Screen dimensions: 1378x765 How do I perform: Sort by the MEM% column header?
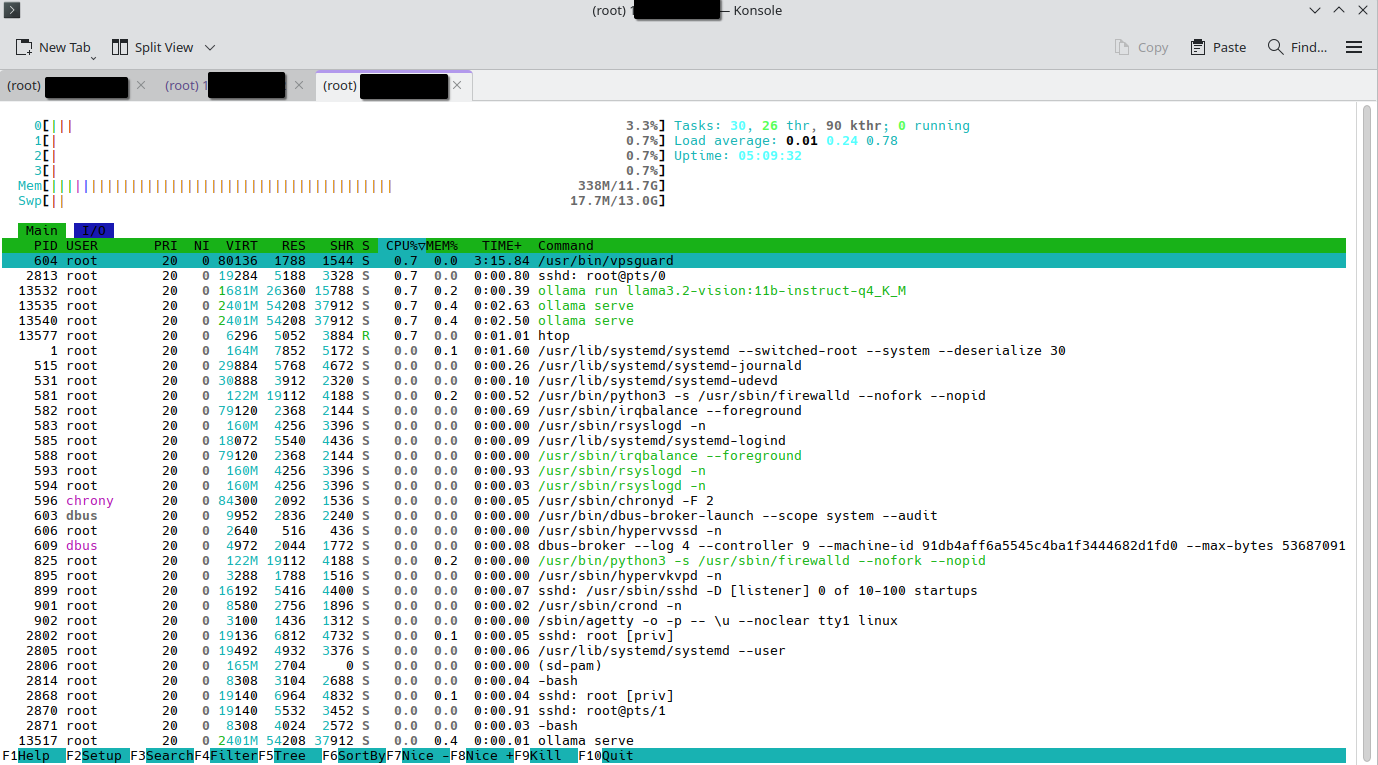(x=442, y=246)
